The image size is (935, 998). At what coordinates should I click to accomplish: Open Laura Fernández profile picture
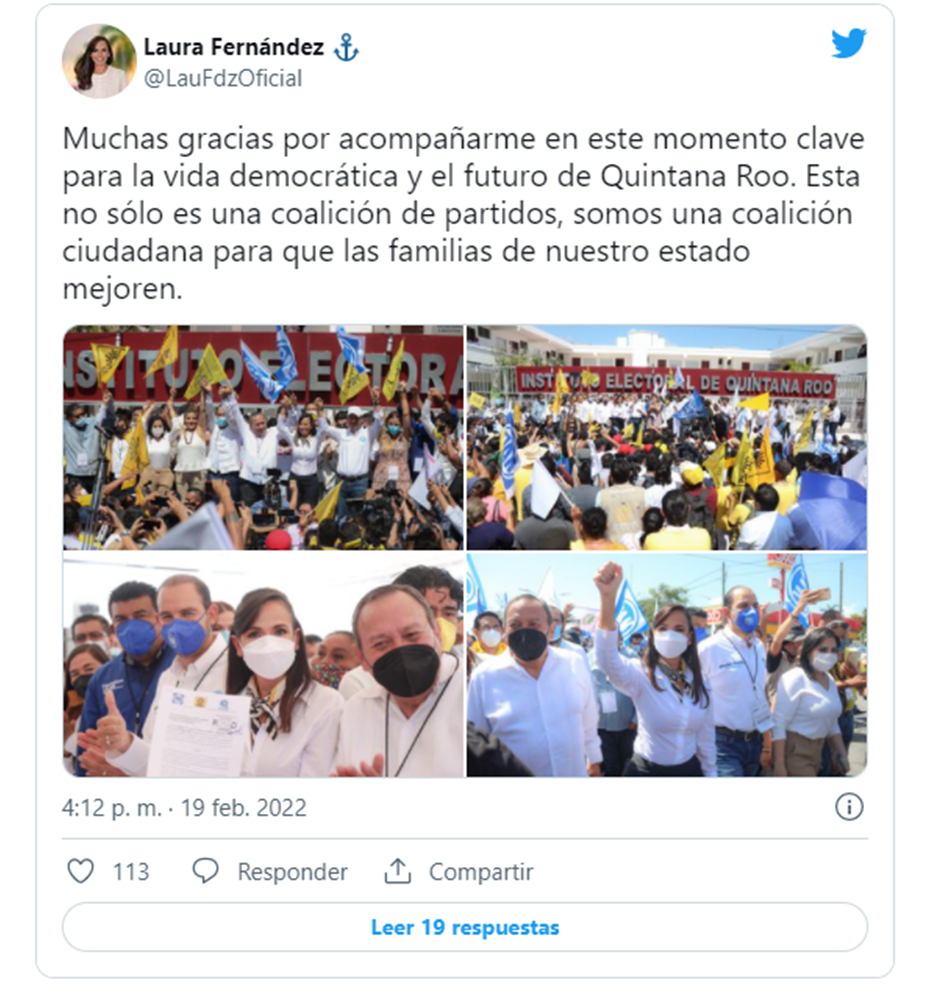point(99,61)
